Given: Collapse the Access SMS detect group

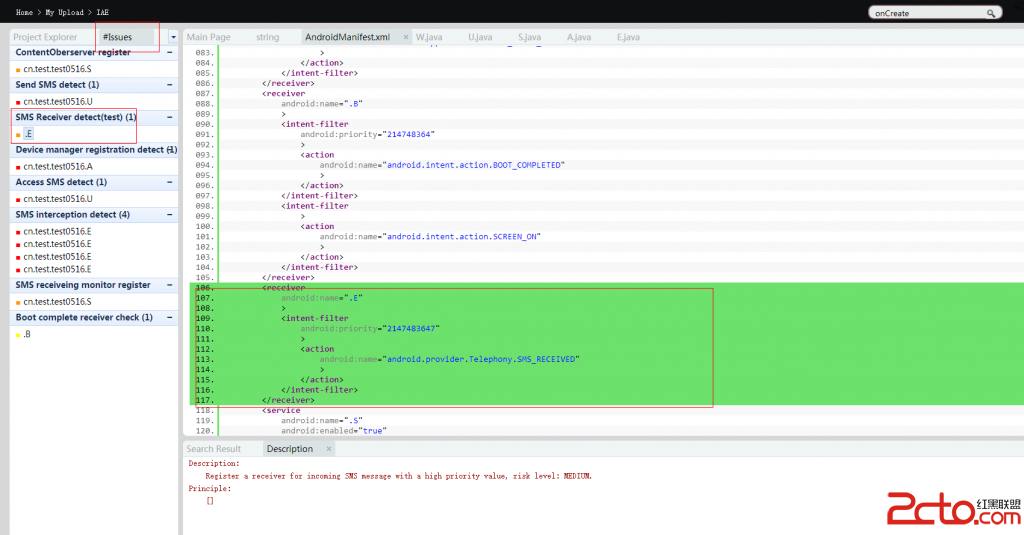Looking at the screenshot, I should point(171,182).
